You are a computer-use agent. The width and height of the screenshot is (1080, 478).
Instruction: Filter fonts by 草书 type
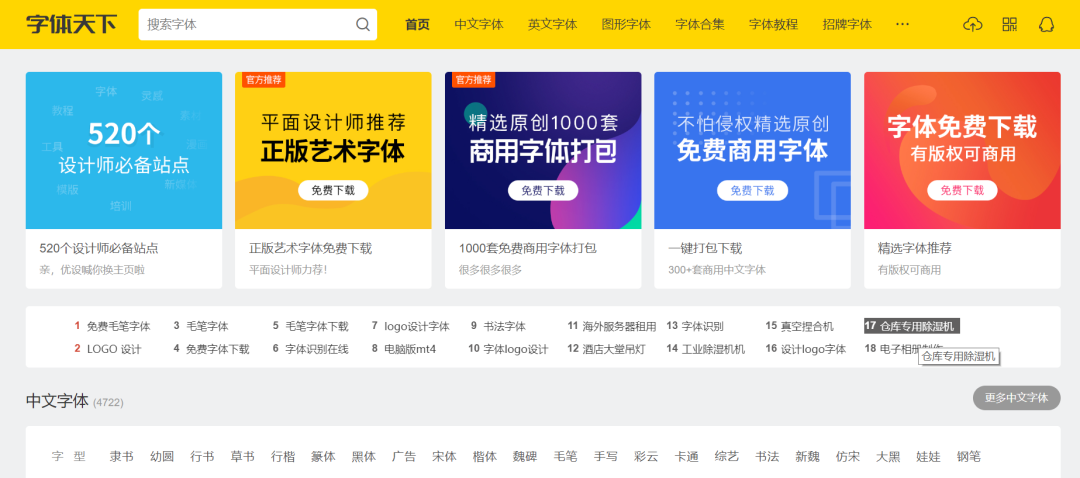point(242,457)
